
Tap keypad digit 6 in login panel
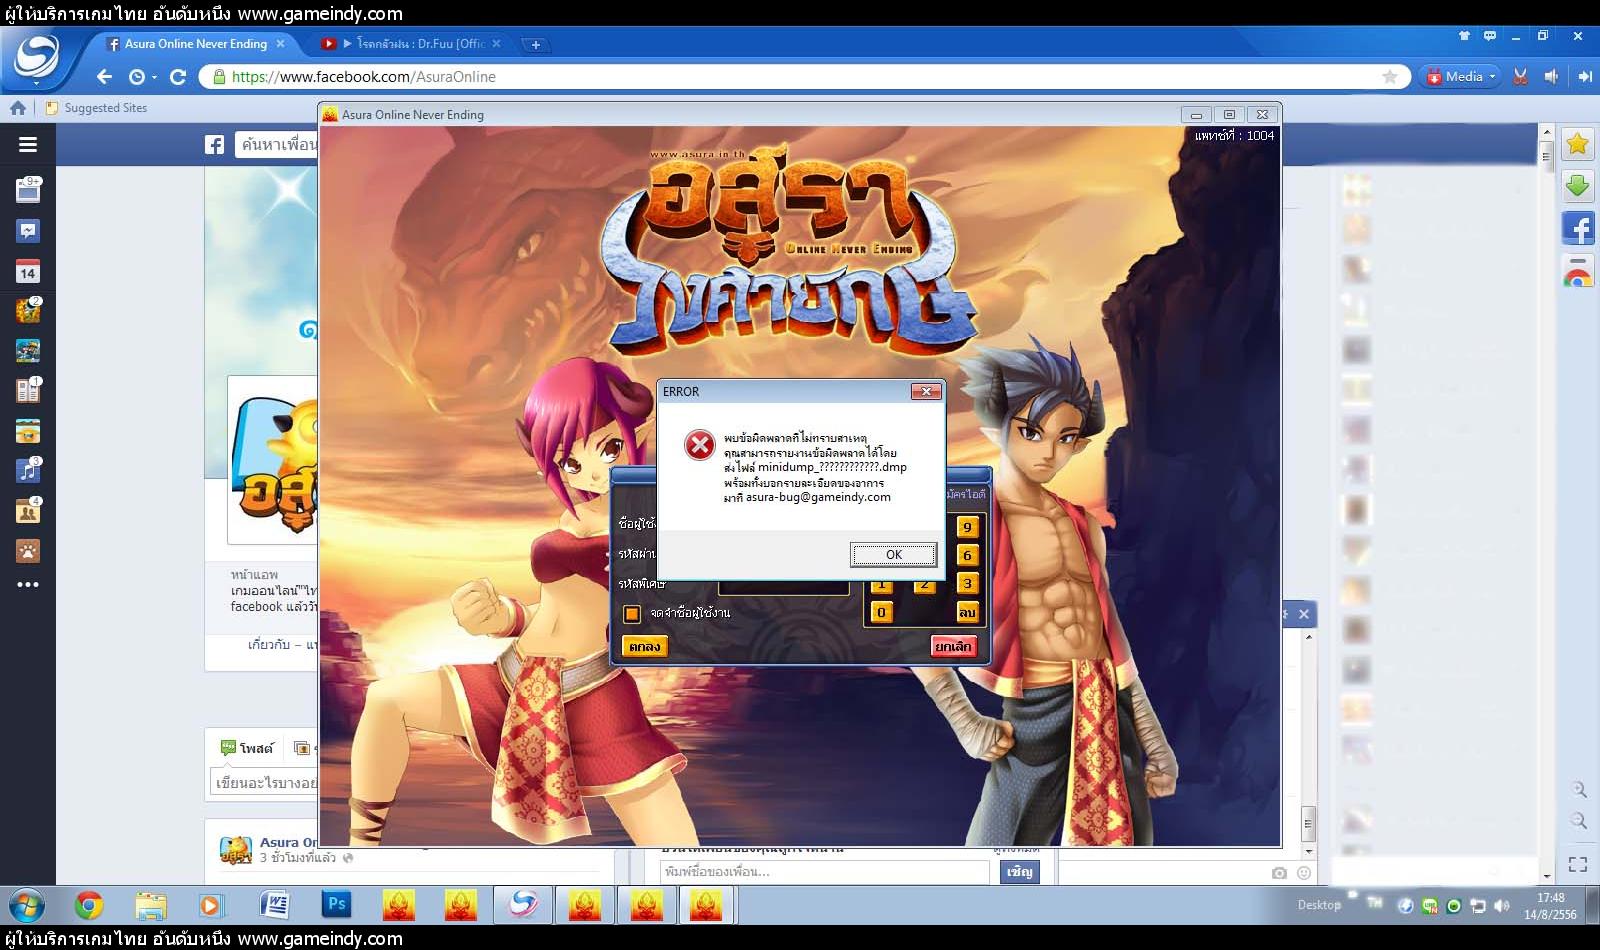(967, 555)
